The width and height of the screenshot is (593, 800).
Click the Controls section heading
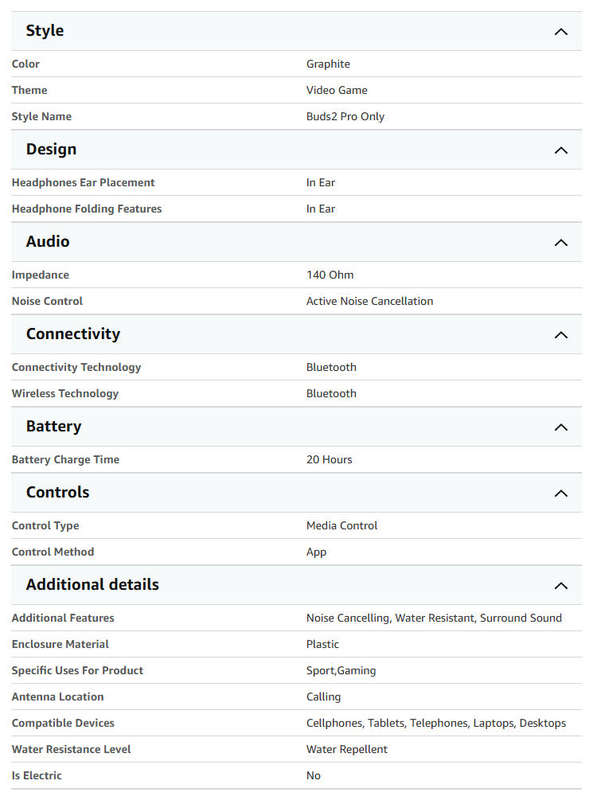(x=58, y=492)
